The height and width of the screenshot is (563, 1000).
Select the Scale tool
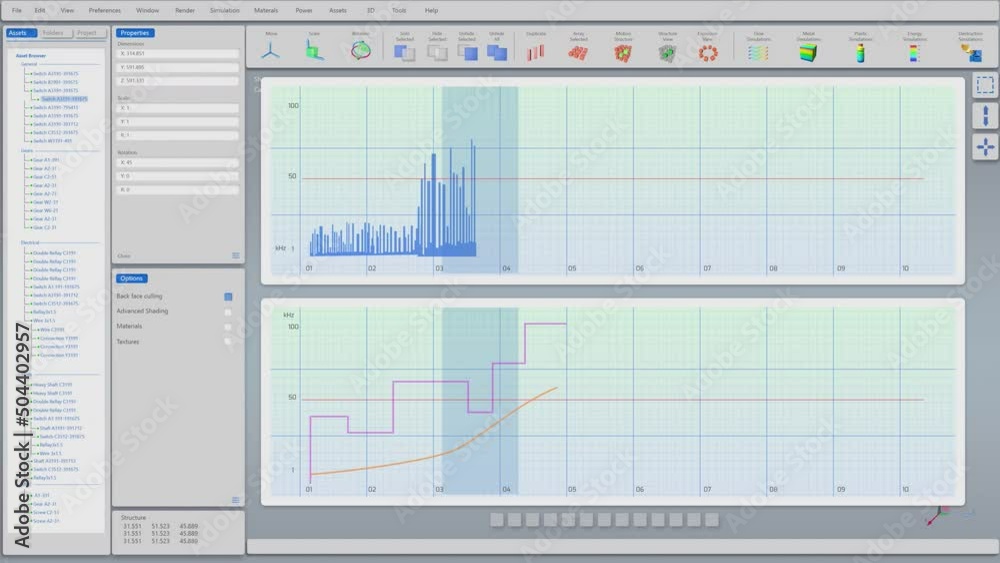click(x=314, y=51)
